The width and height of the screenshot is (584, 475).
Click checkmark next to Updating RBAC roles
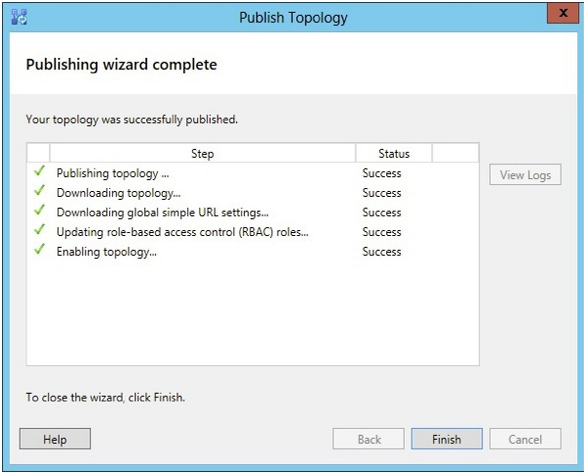[39, 230]
